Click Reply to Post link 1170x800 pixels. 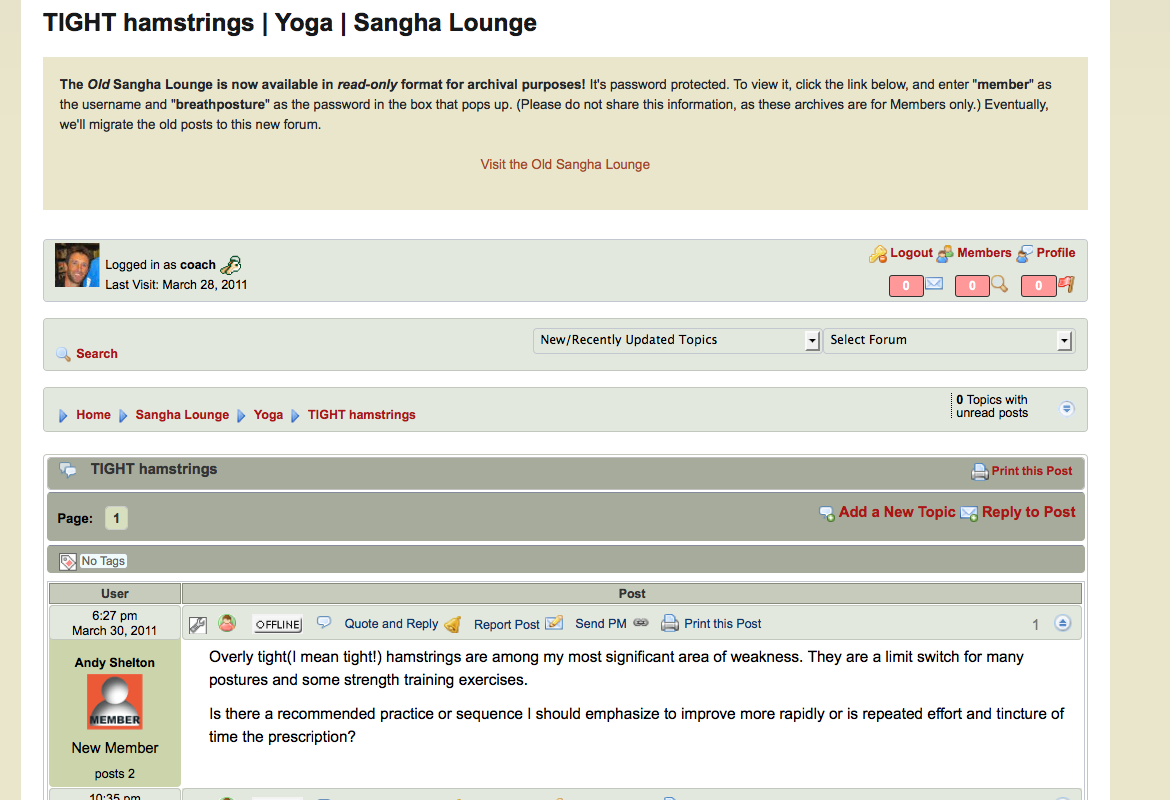pos(1028,512)
